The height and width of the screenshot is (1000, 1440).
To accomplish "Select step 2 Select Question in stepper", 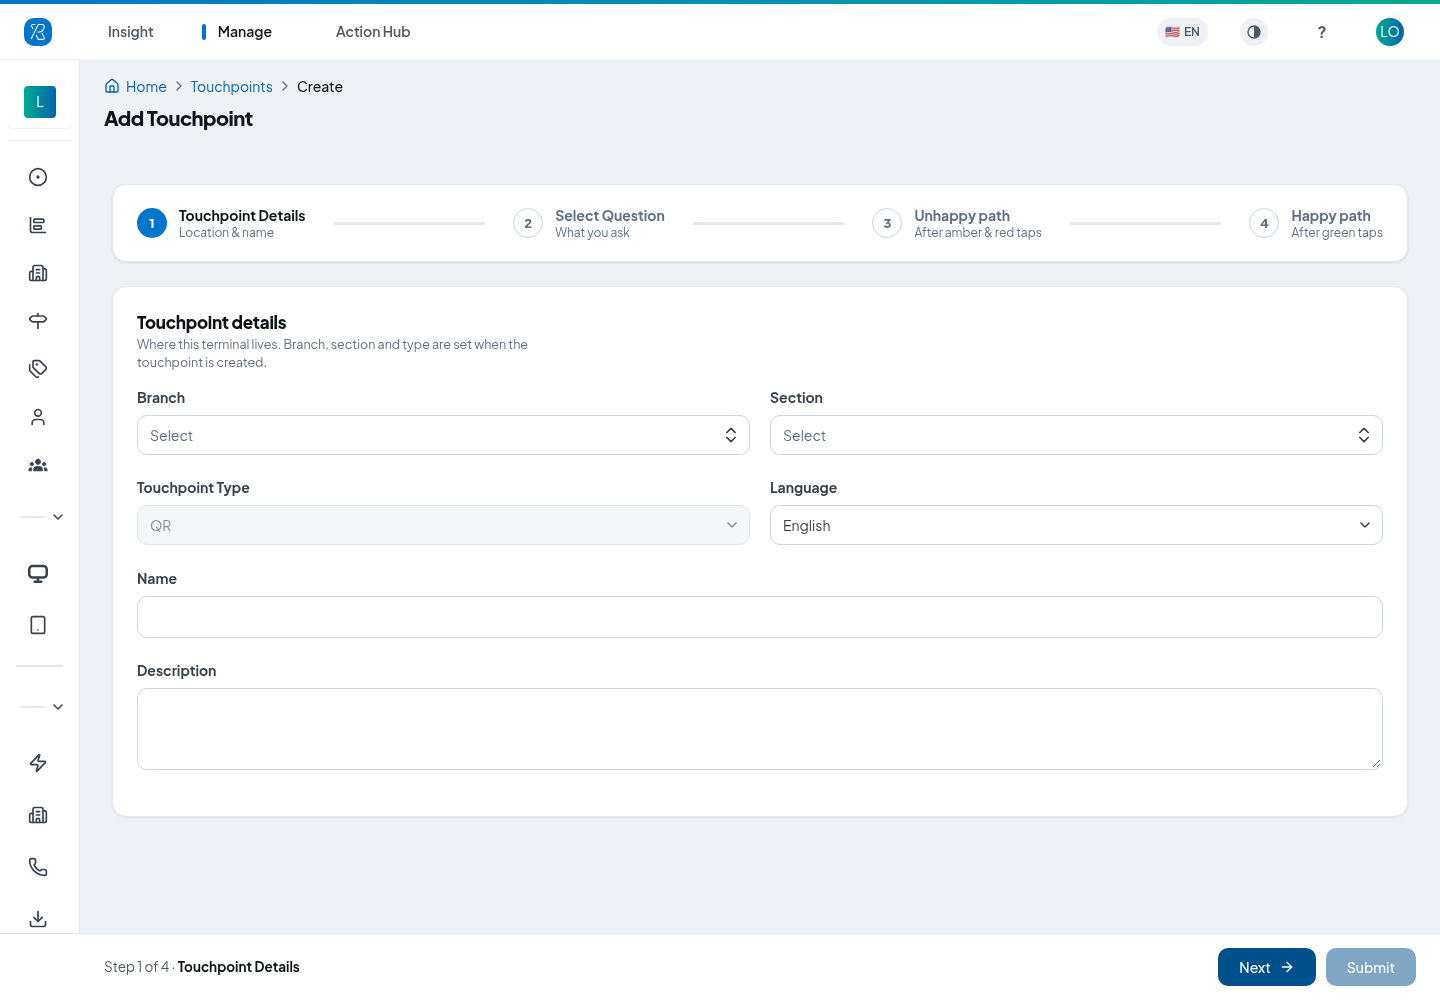I will [x=589, y=223].
